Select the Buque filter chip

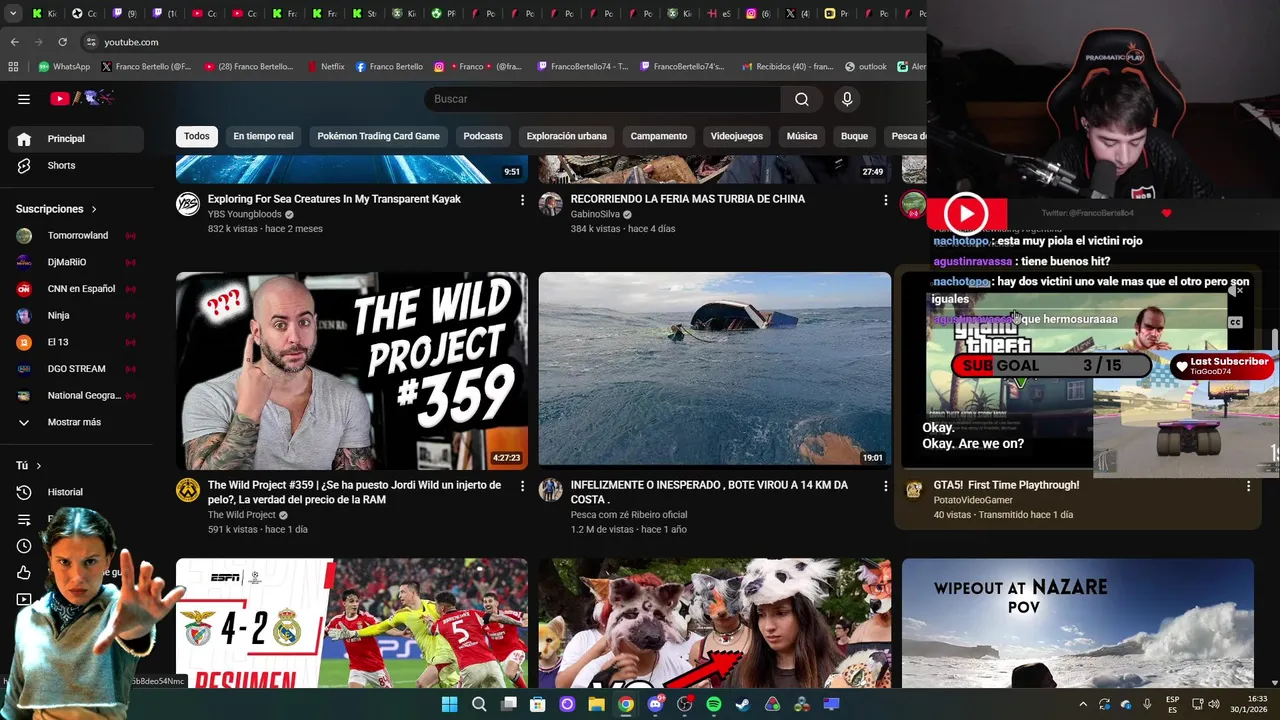[x=854, y=136]
